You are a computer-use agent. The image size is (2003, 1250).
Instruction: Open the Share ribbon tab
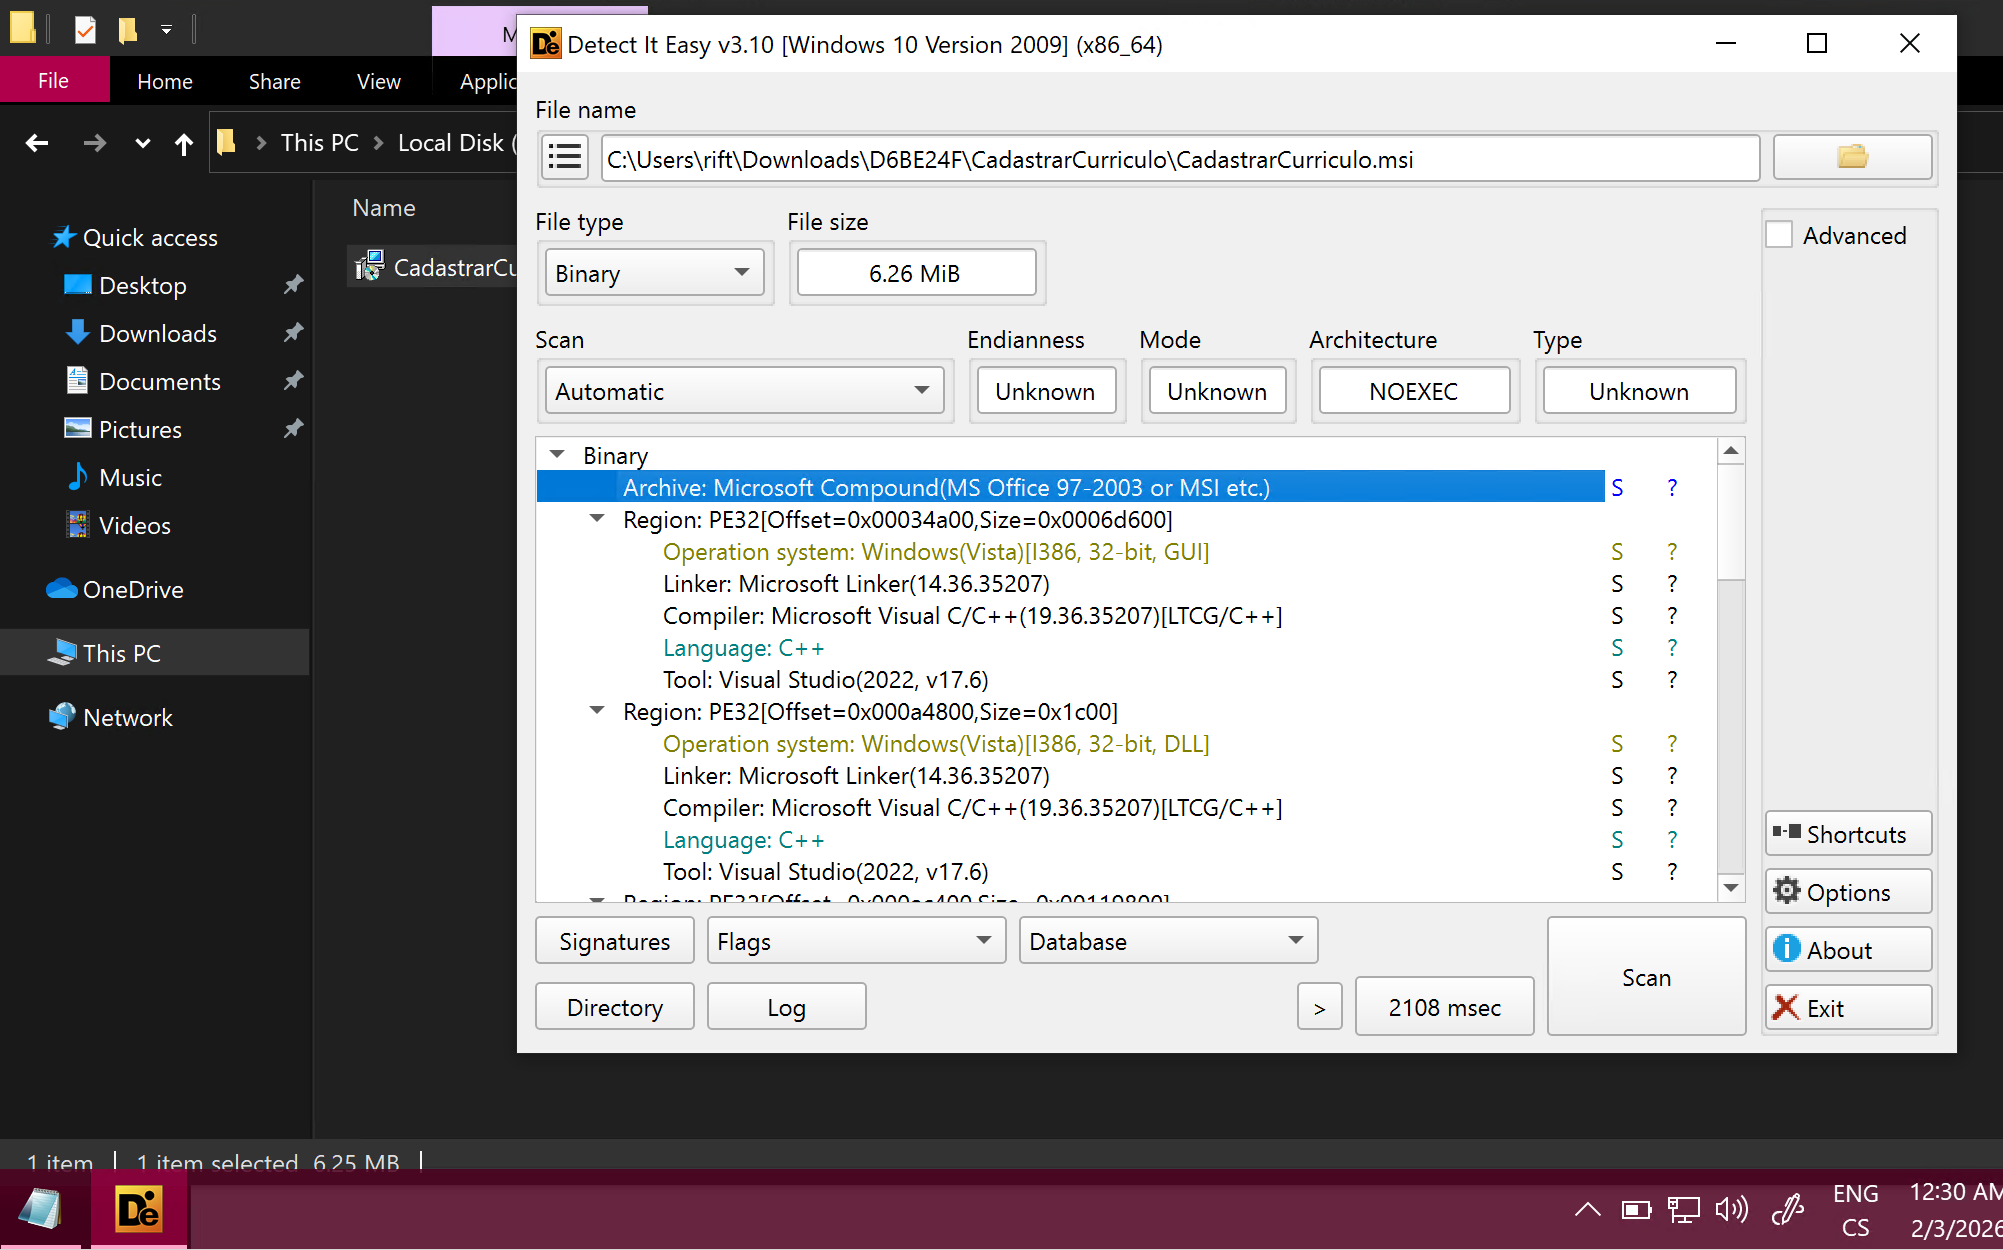point(274,81)
